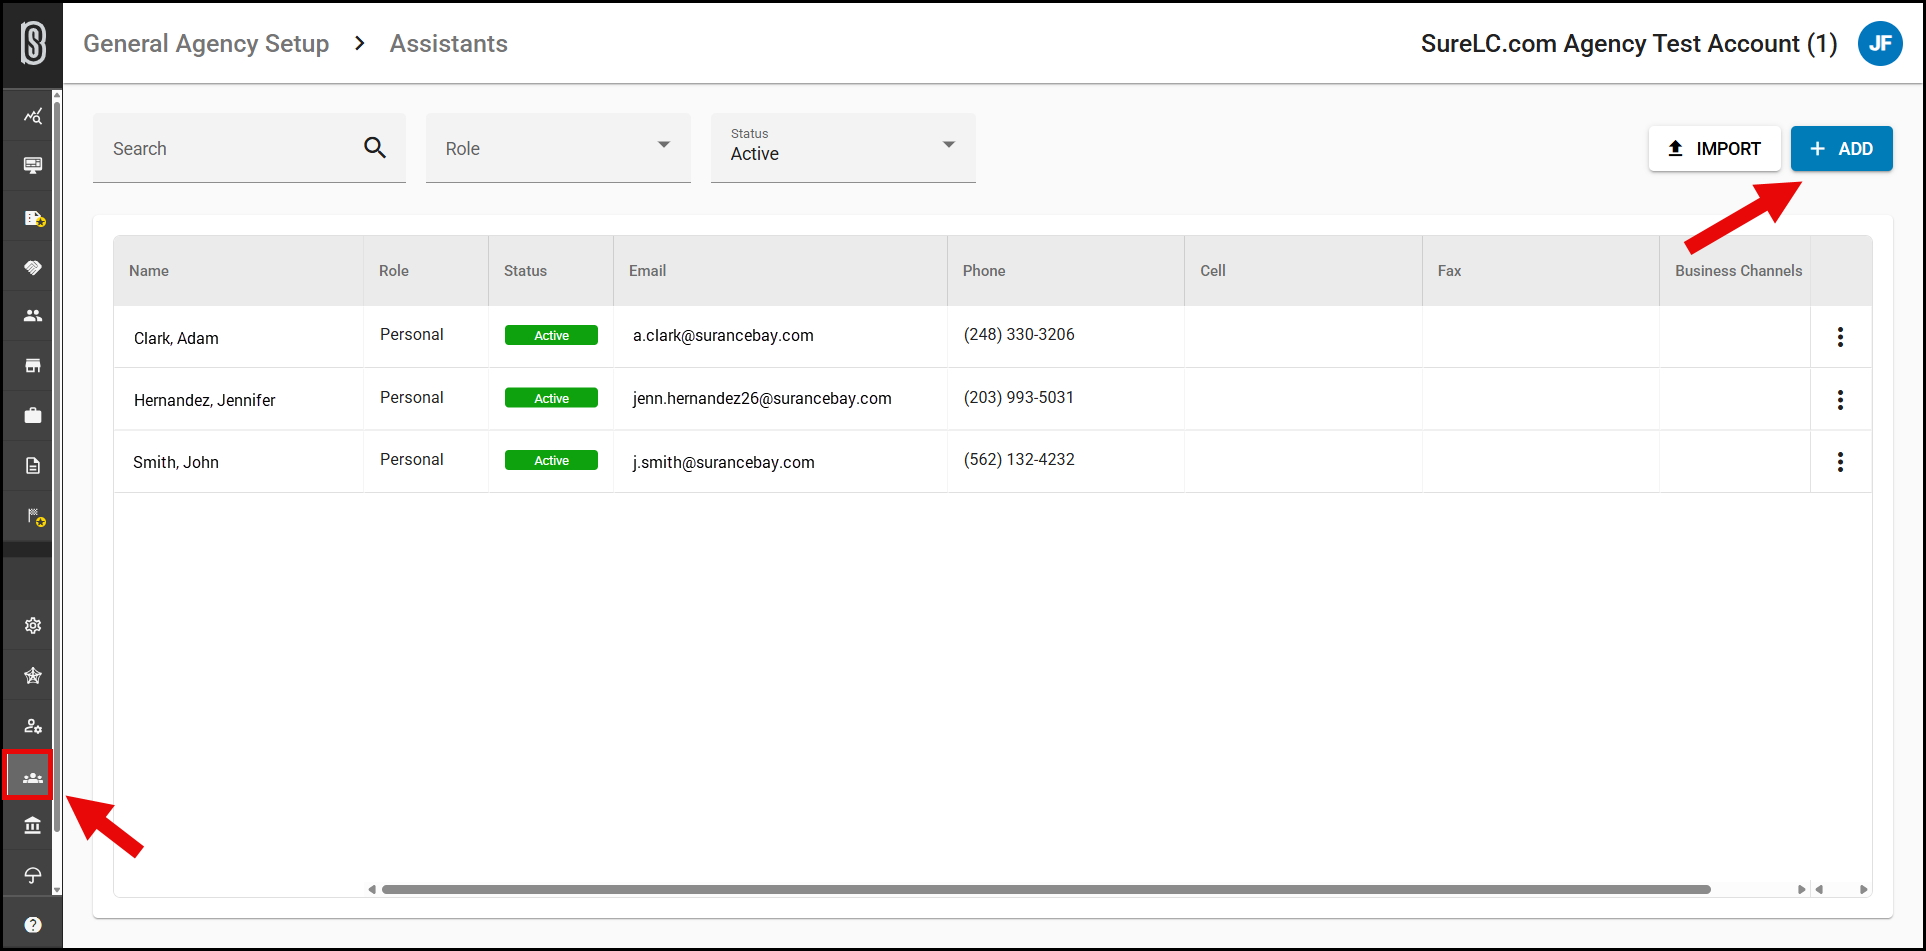1926x951 pixels.
Task: Go to General Agency Setup breadcrumb
Action: (x=206, y=44)
